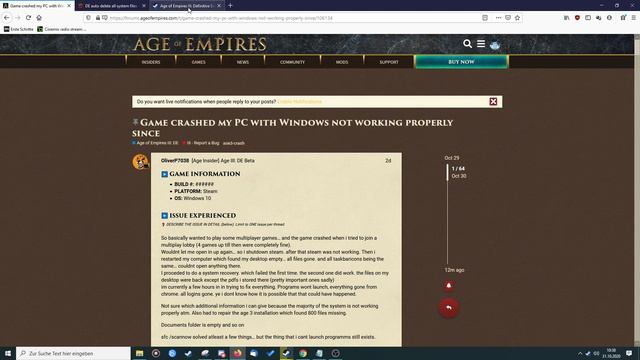Click the red notification bell button
This screenshot has width=640, height=360.
tap(449, 285)
